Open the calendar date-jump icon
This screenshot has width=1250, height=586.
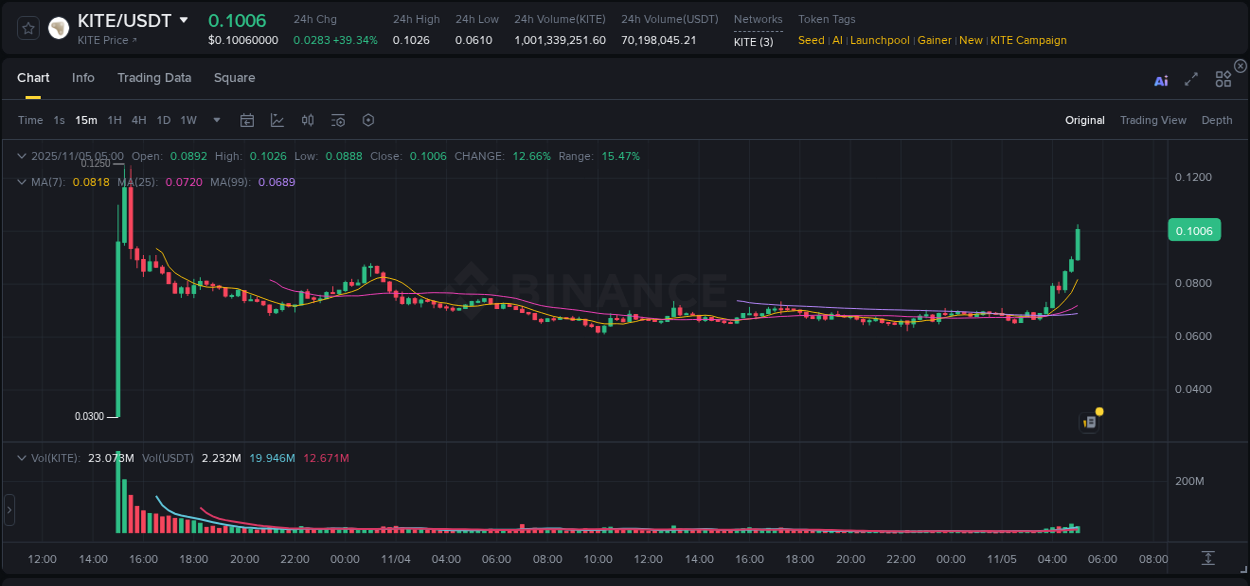247,120
